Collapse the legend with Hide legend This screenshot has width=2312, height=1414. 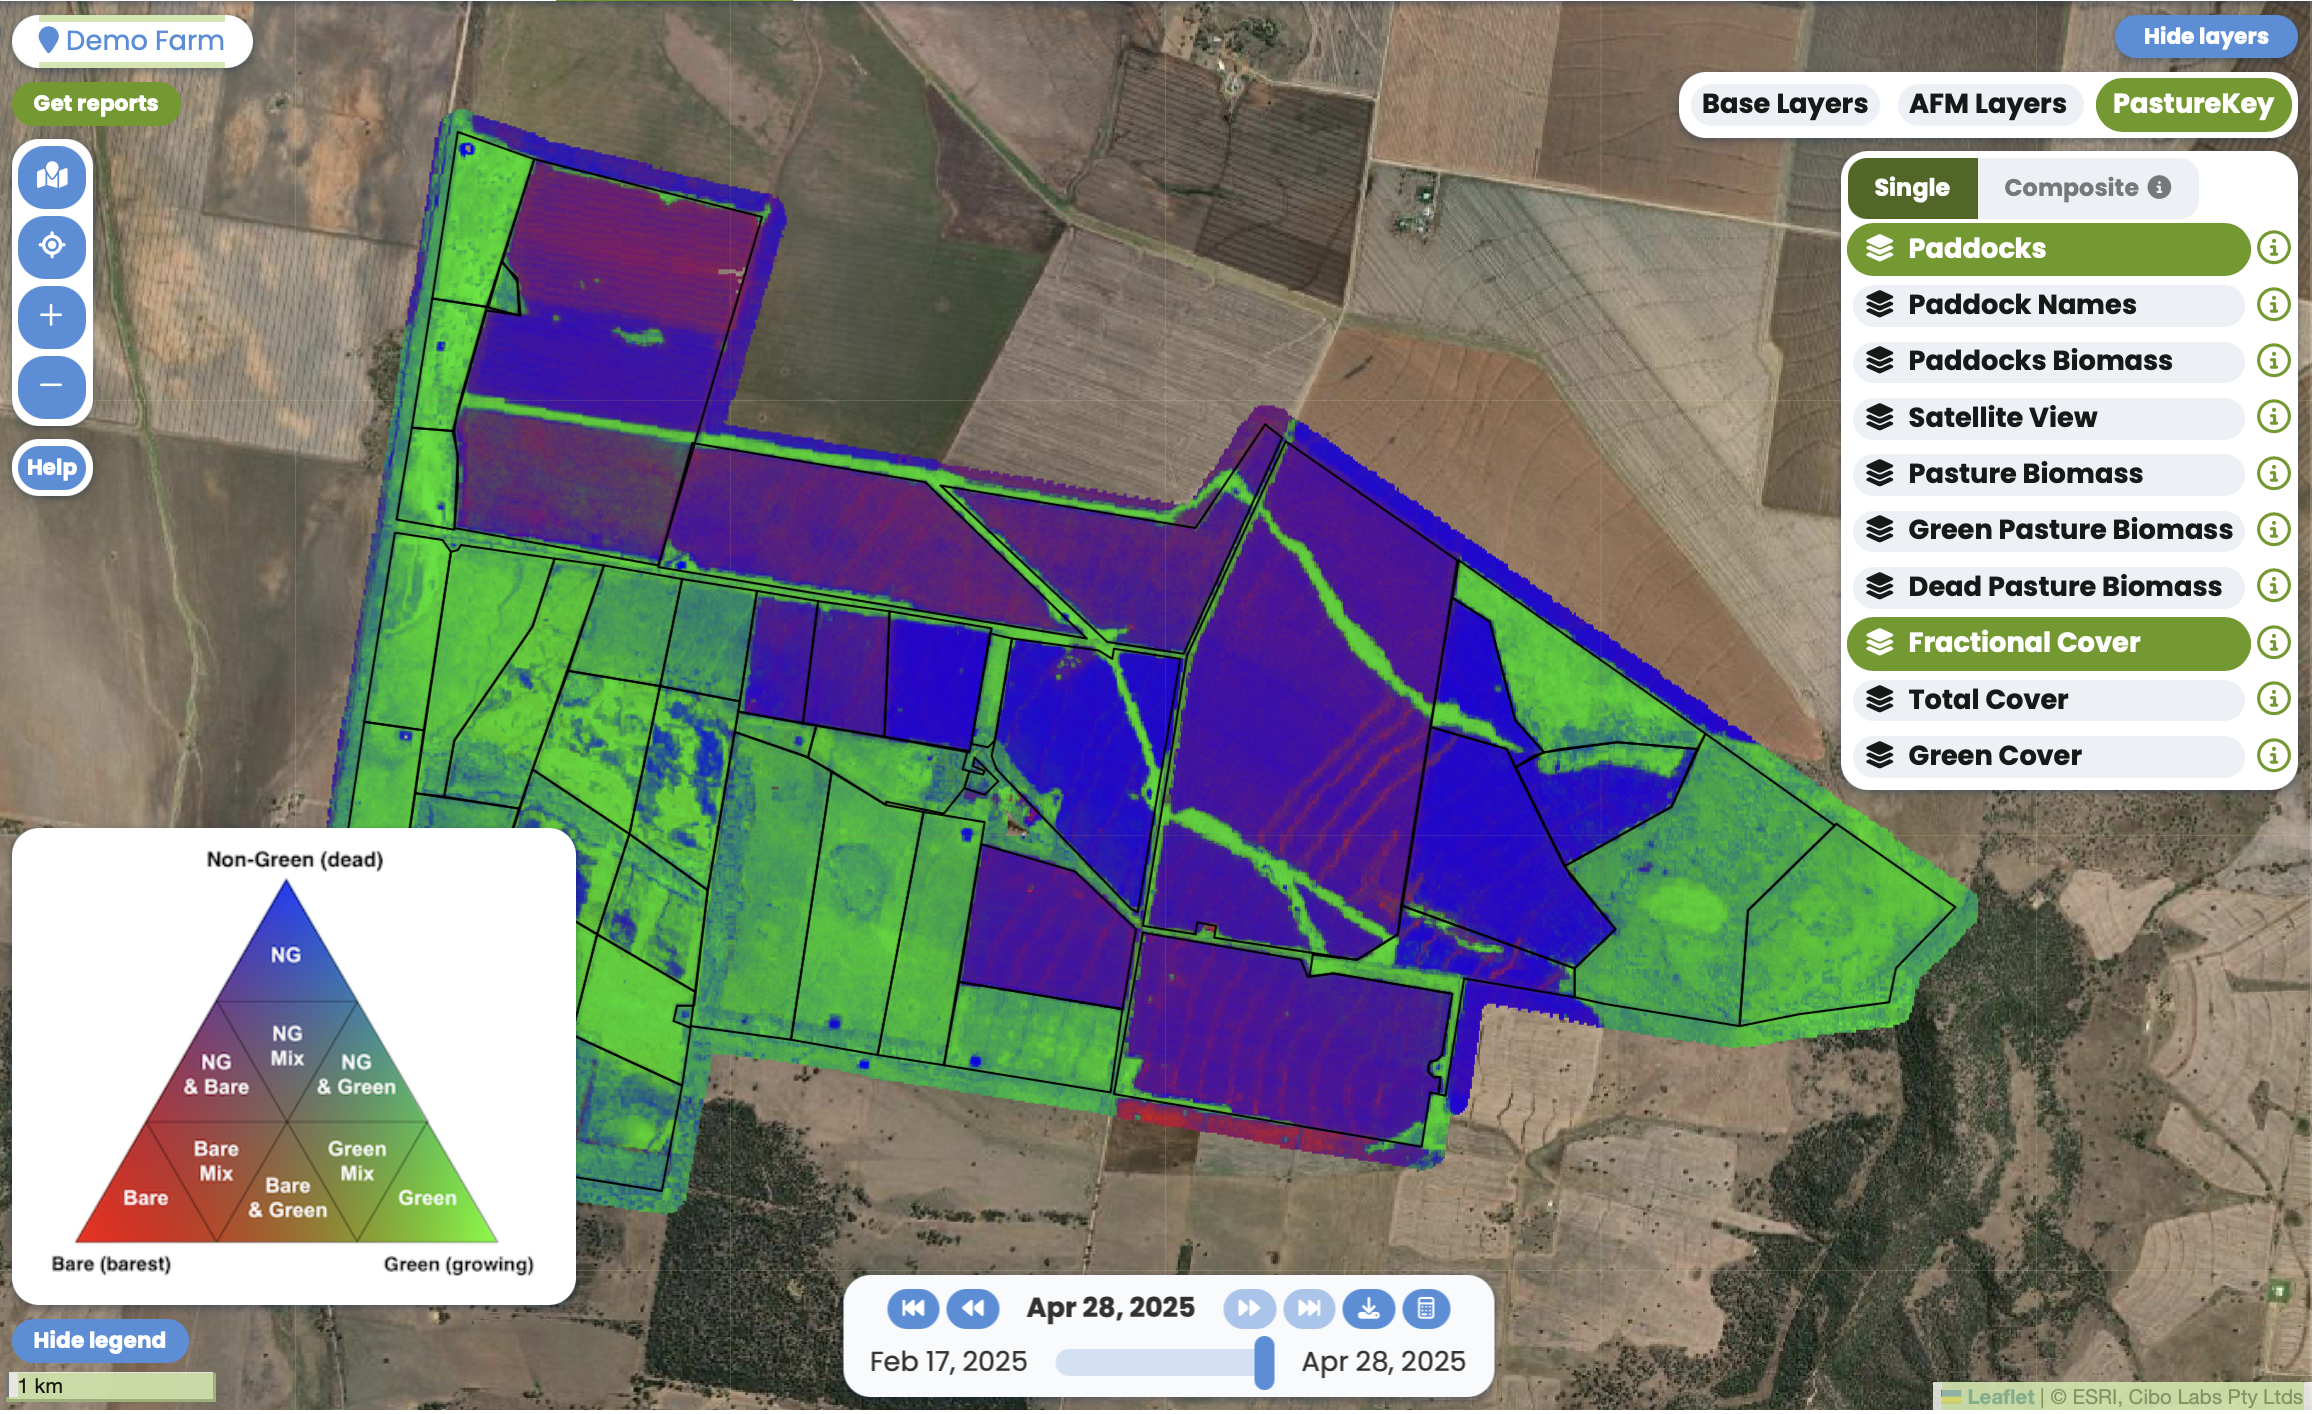(x=99, y=1341)
